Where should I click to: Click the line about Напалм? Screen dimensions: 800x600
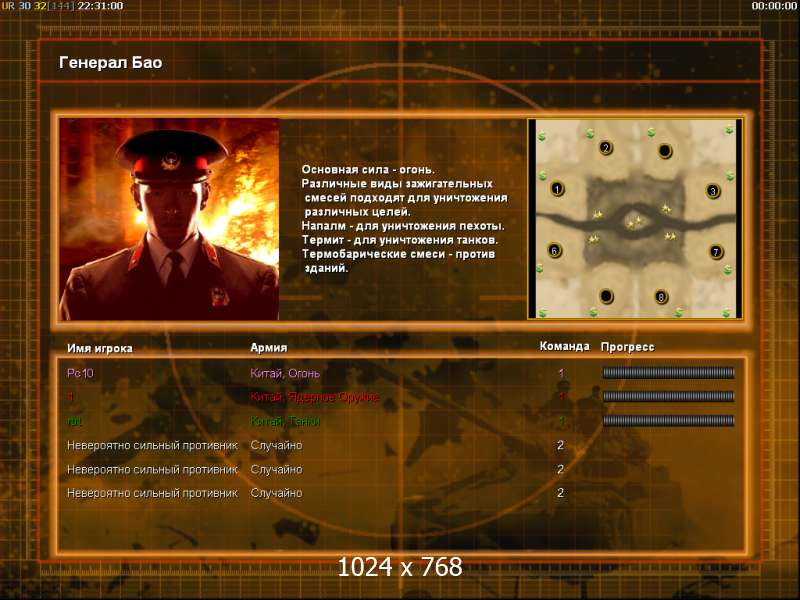(403, 226)
